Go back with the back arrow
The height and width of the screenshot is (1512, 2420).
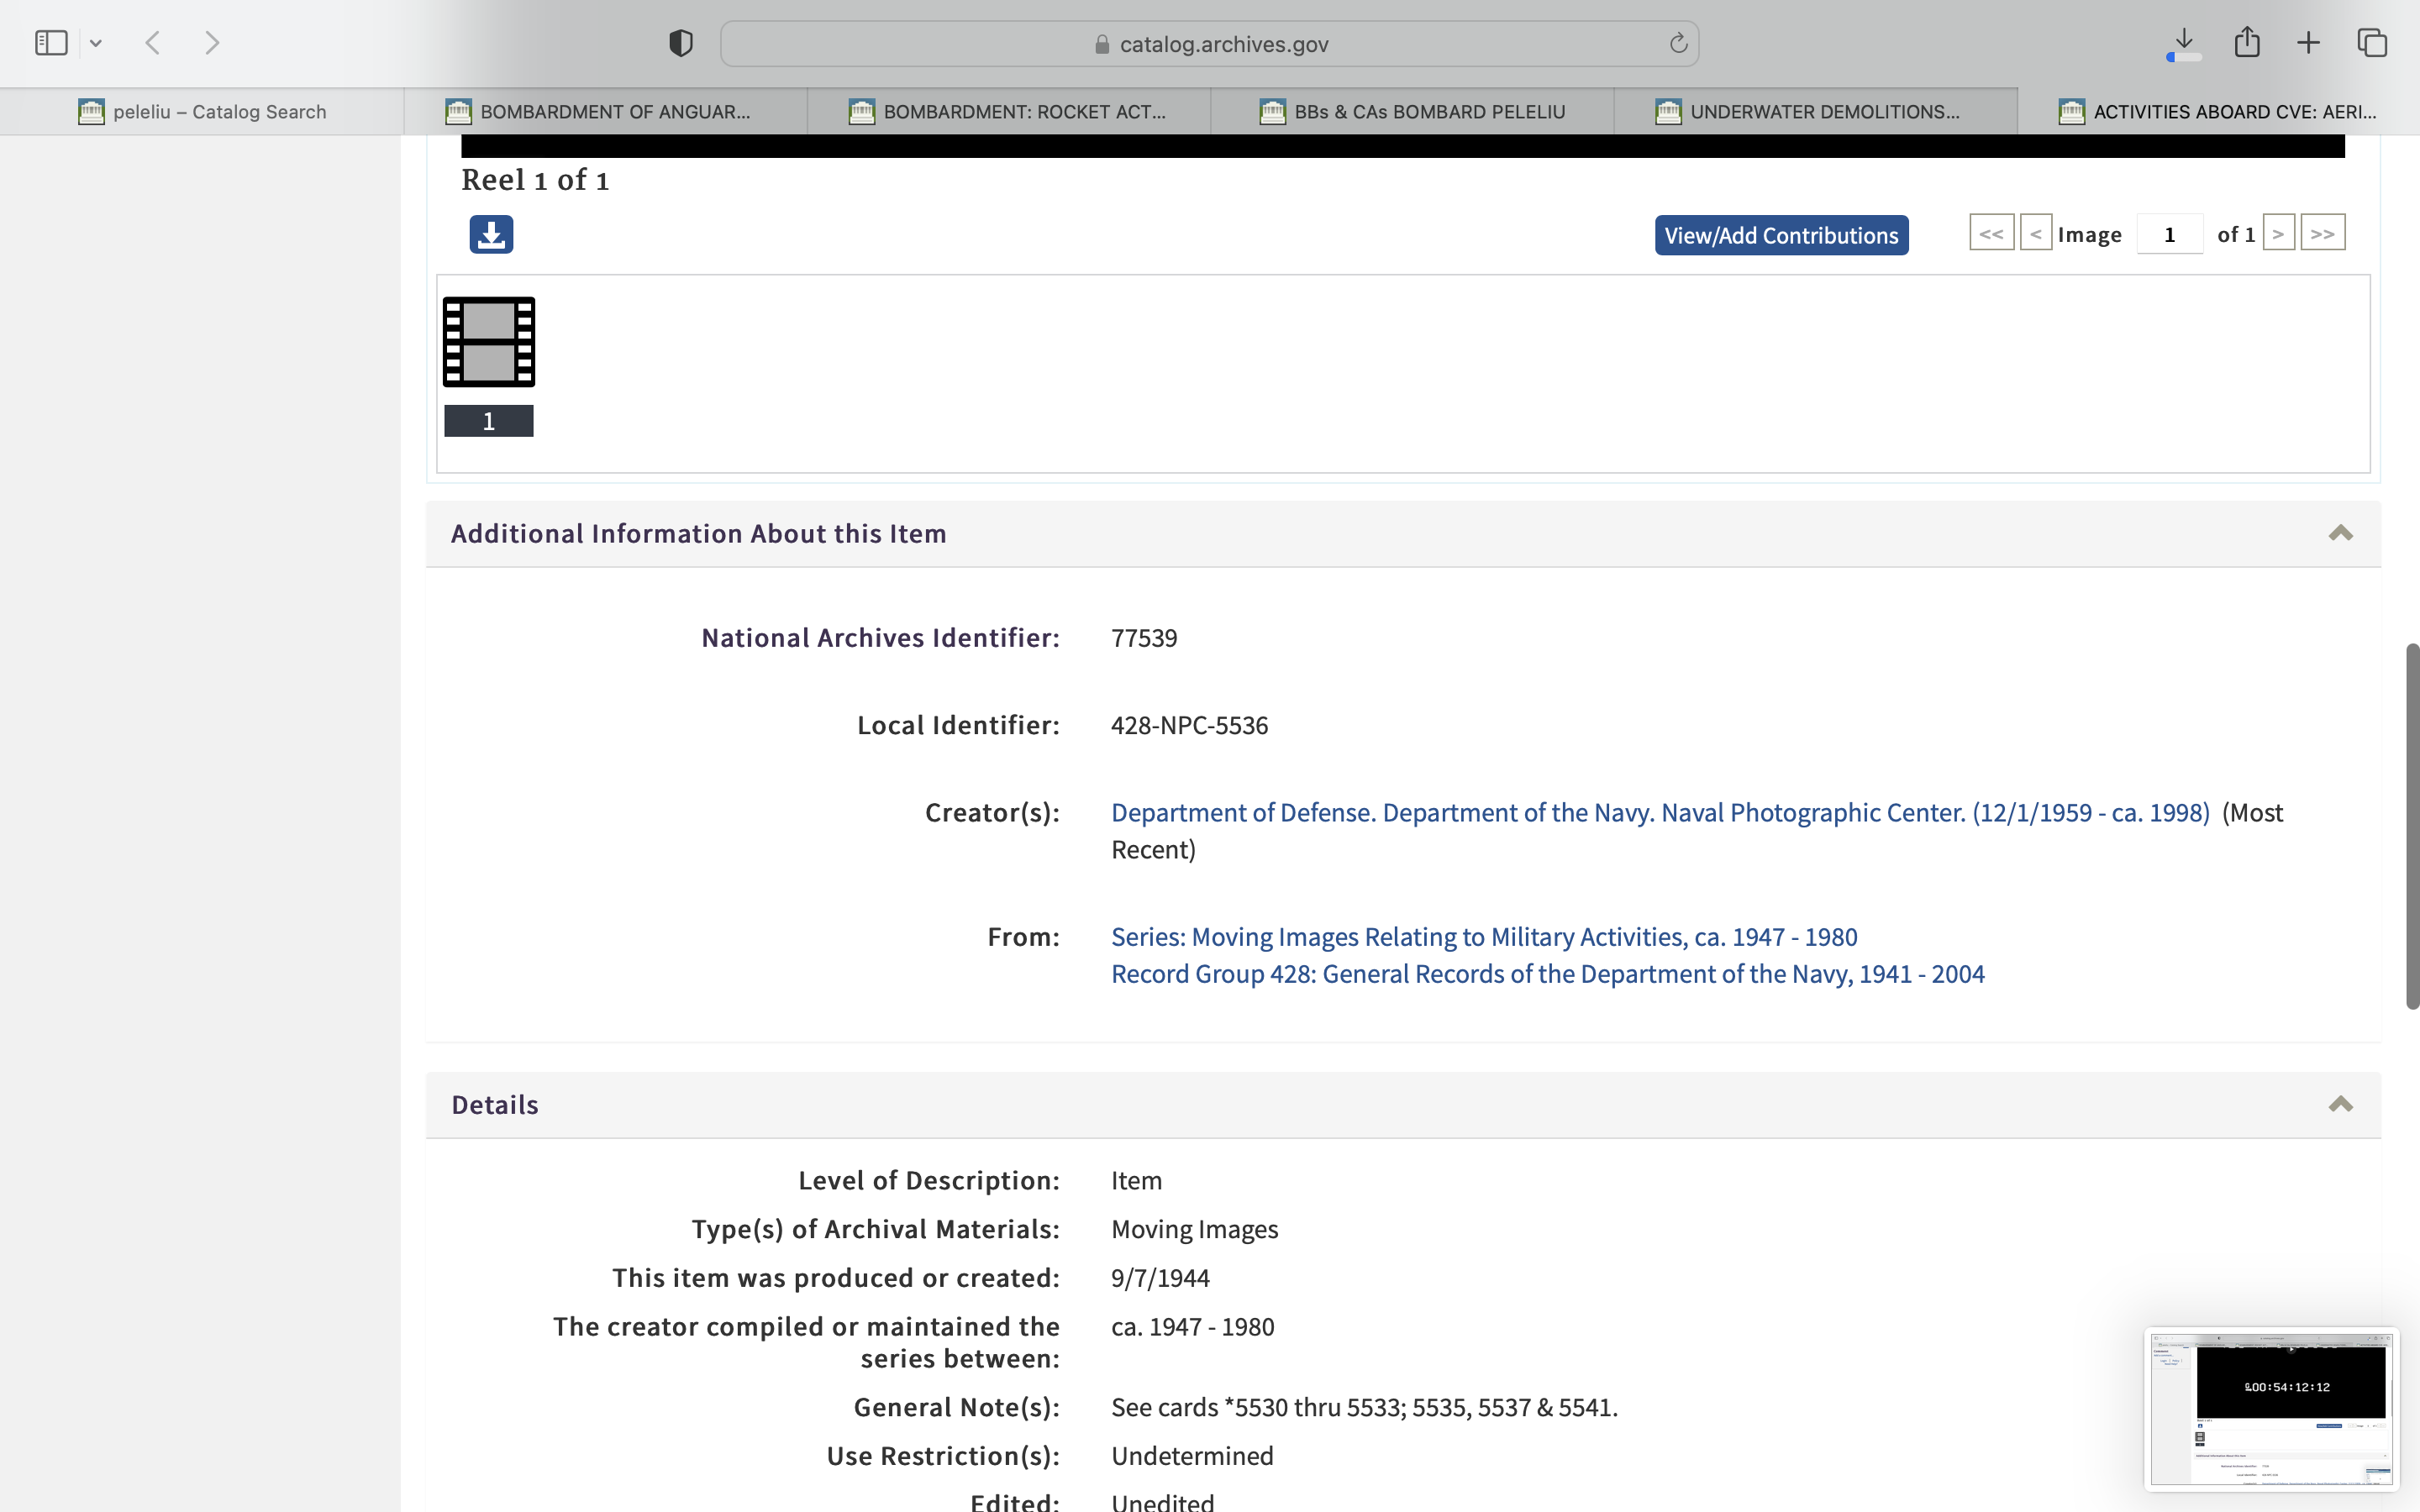pyautogui.click(x=153, y=43)
